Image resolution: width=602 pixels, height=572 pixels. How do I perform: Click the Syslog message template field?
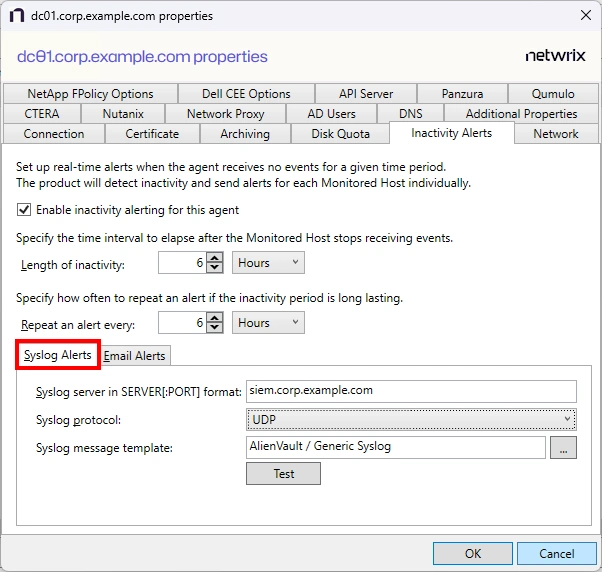[395, 448]
